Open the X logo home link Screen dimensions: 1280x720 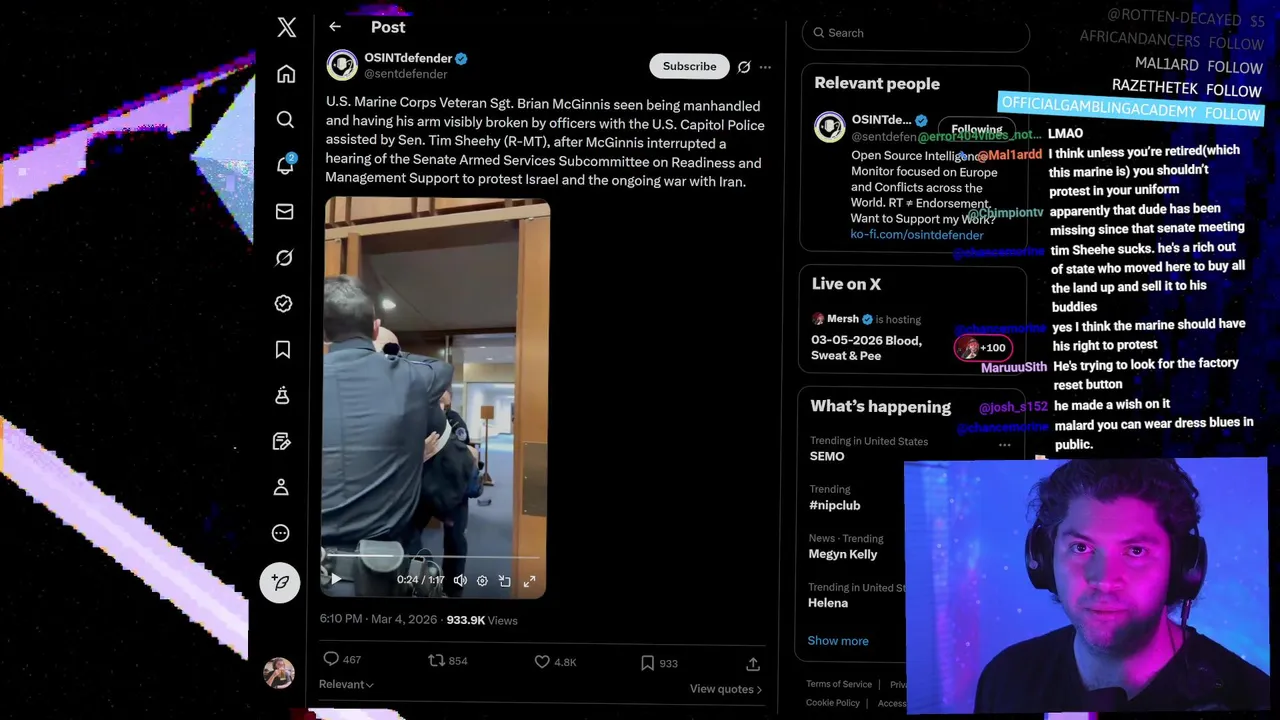click(x=287, y=27)
